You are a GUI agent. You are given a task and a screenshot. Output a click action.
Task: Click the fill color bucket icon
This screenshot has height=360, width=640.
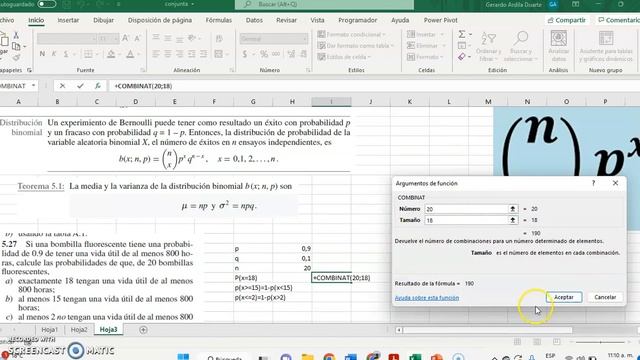111,54
